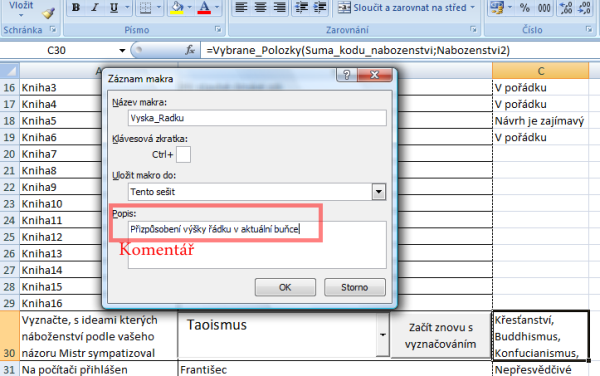Select cell with Křesťanství, Buddhismus text
600x376 pixels.
[540, 335]
